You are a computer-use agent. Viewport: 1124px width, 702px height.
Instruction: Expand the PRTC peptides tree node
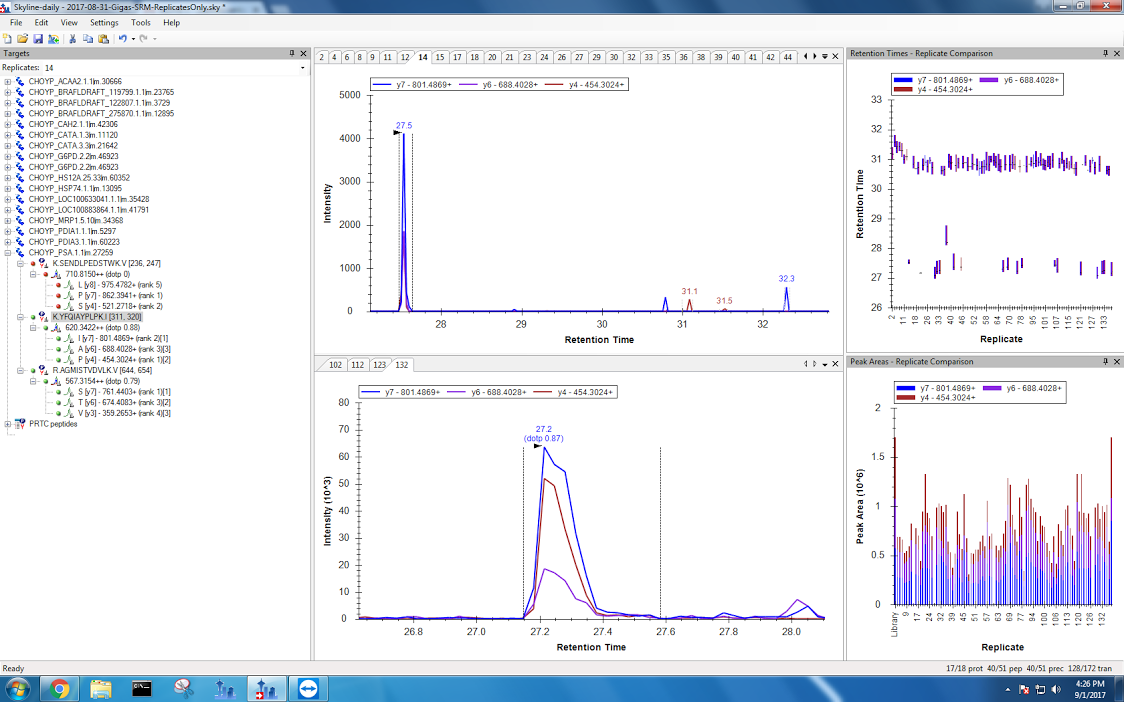coord(8,424)
